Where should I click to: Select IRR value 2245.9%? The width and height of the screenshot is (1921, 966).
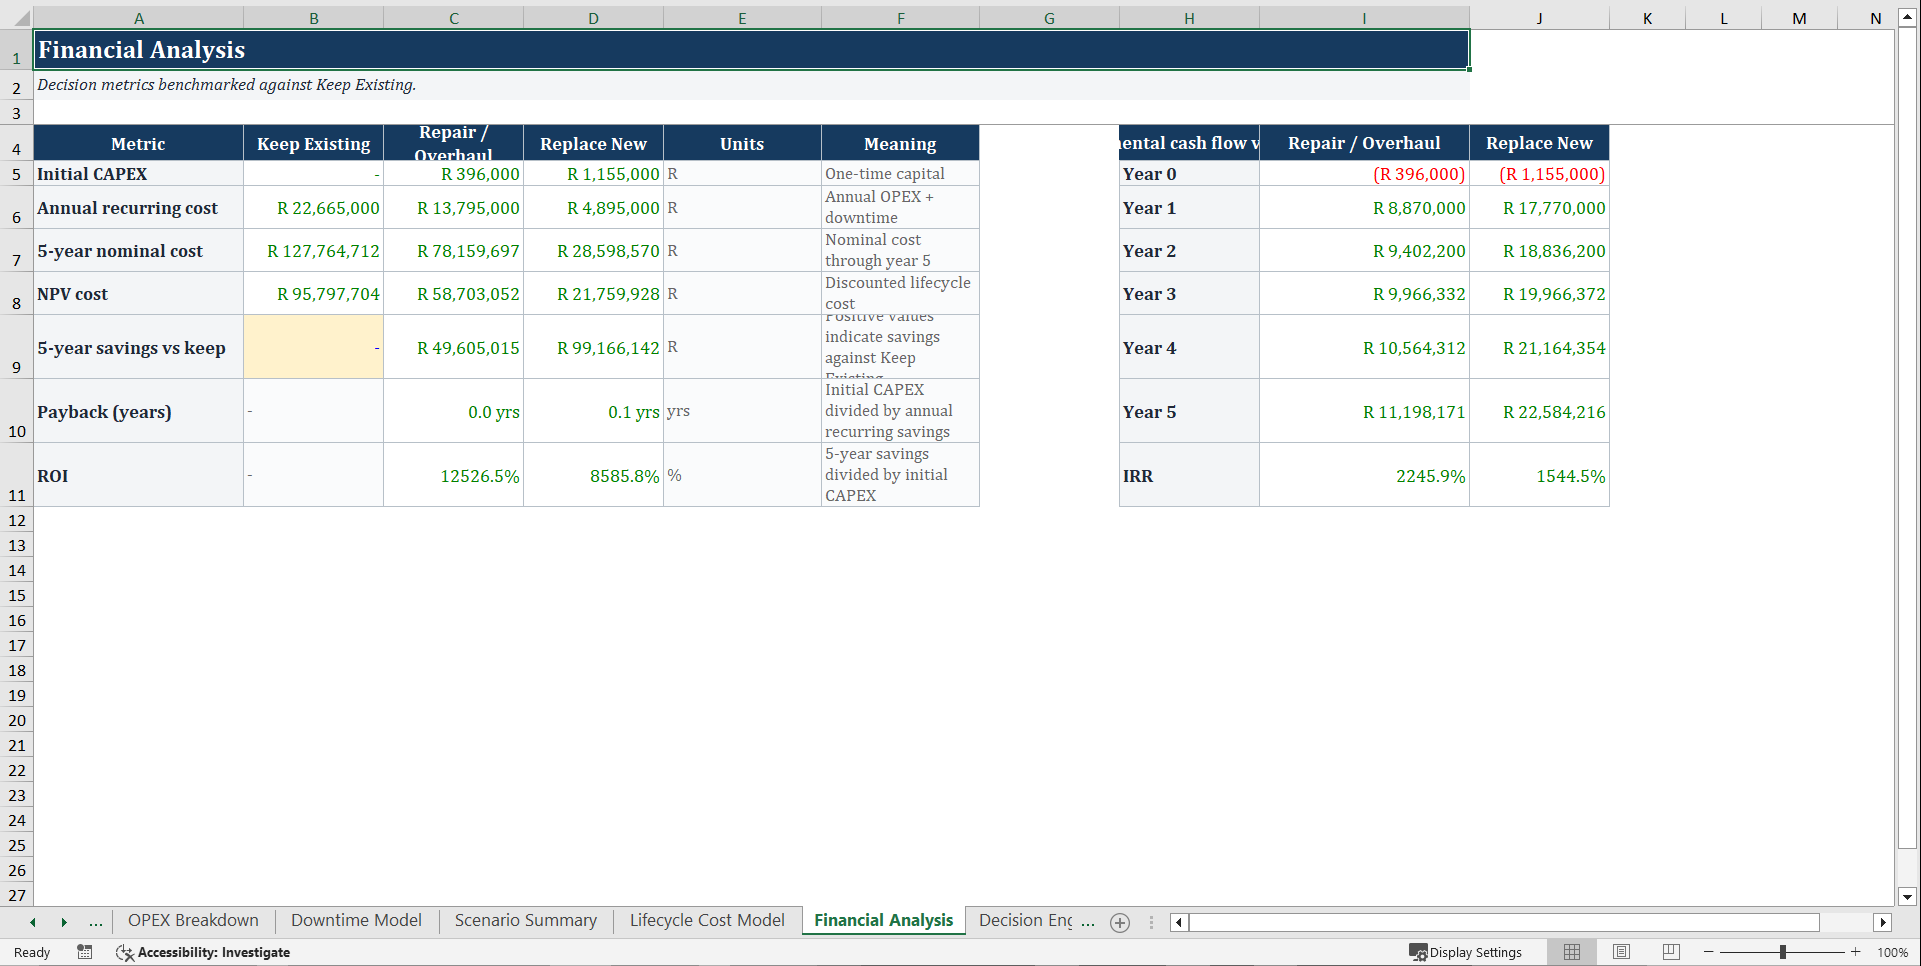click(x=1364, y=475)
